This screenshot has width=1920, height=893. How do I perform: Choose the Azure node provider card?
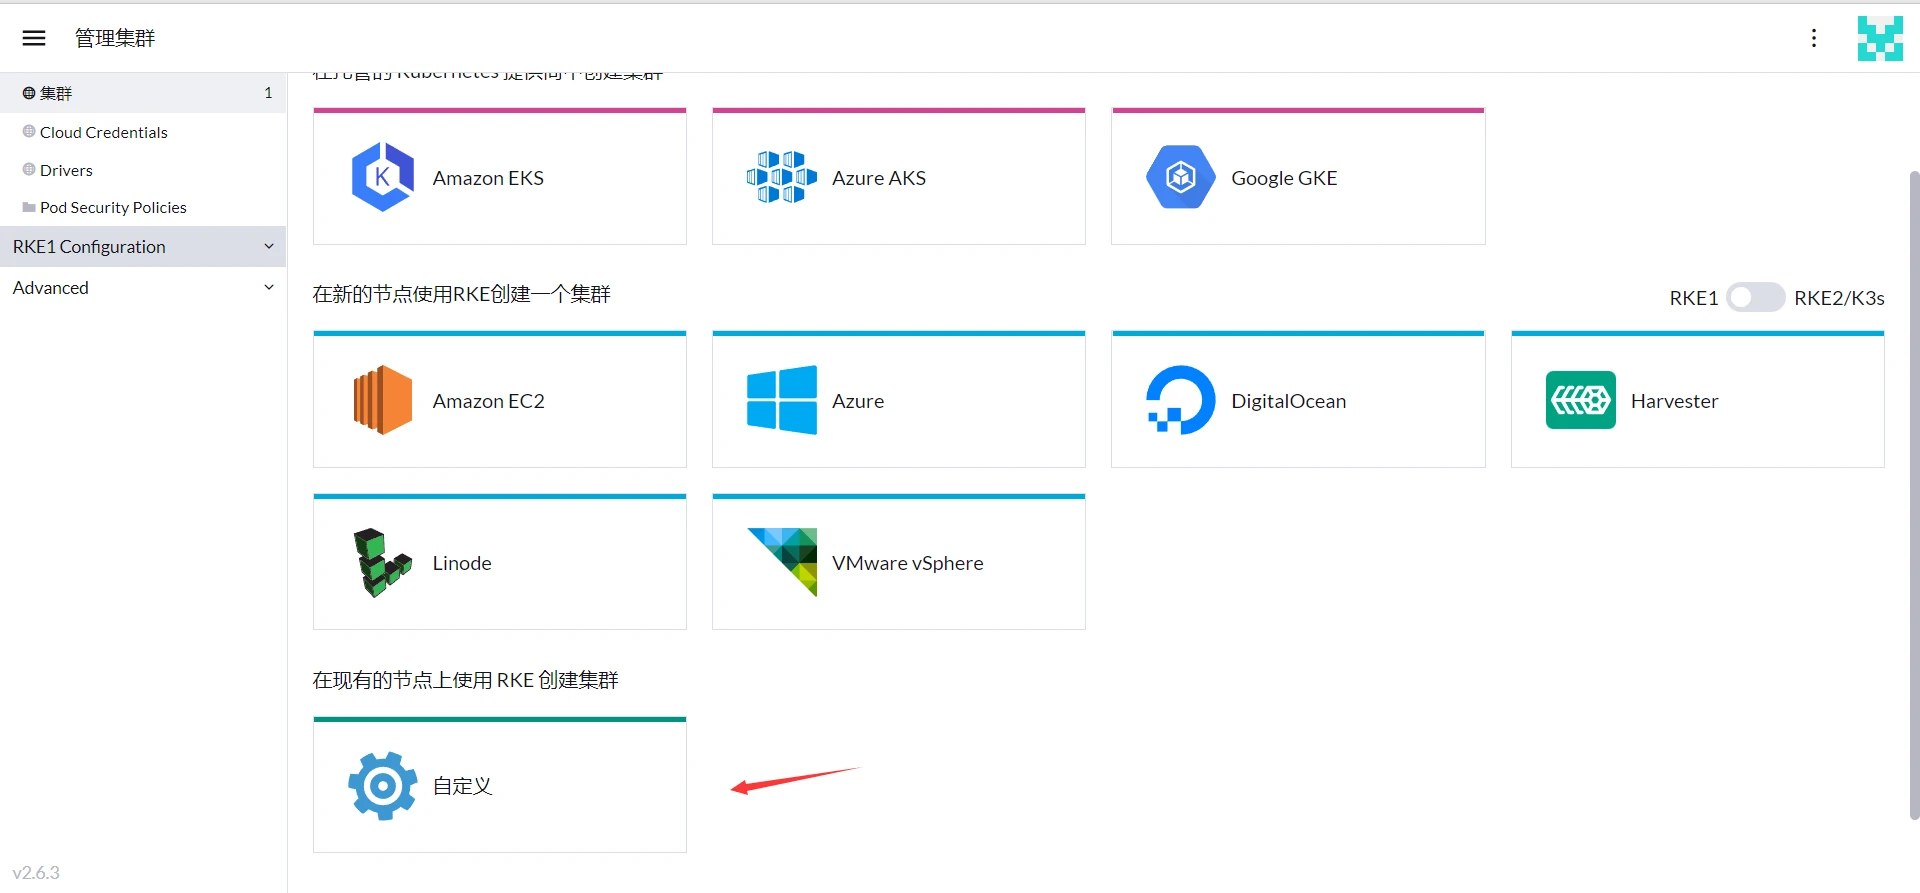click(899, 399)
